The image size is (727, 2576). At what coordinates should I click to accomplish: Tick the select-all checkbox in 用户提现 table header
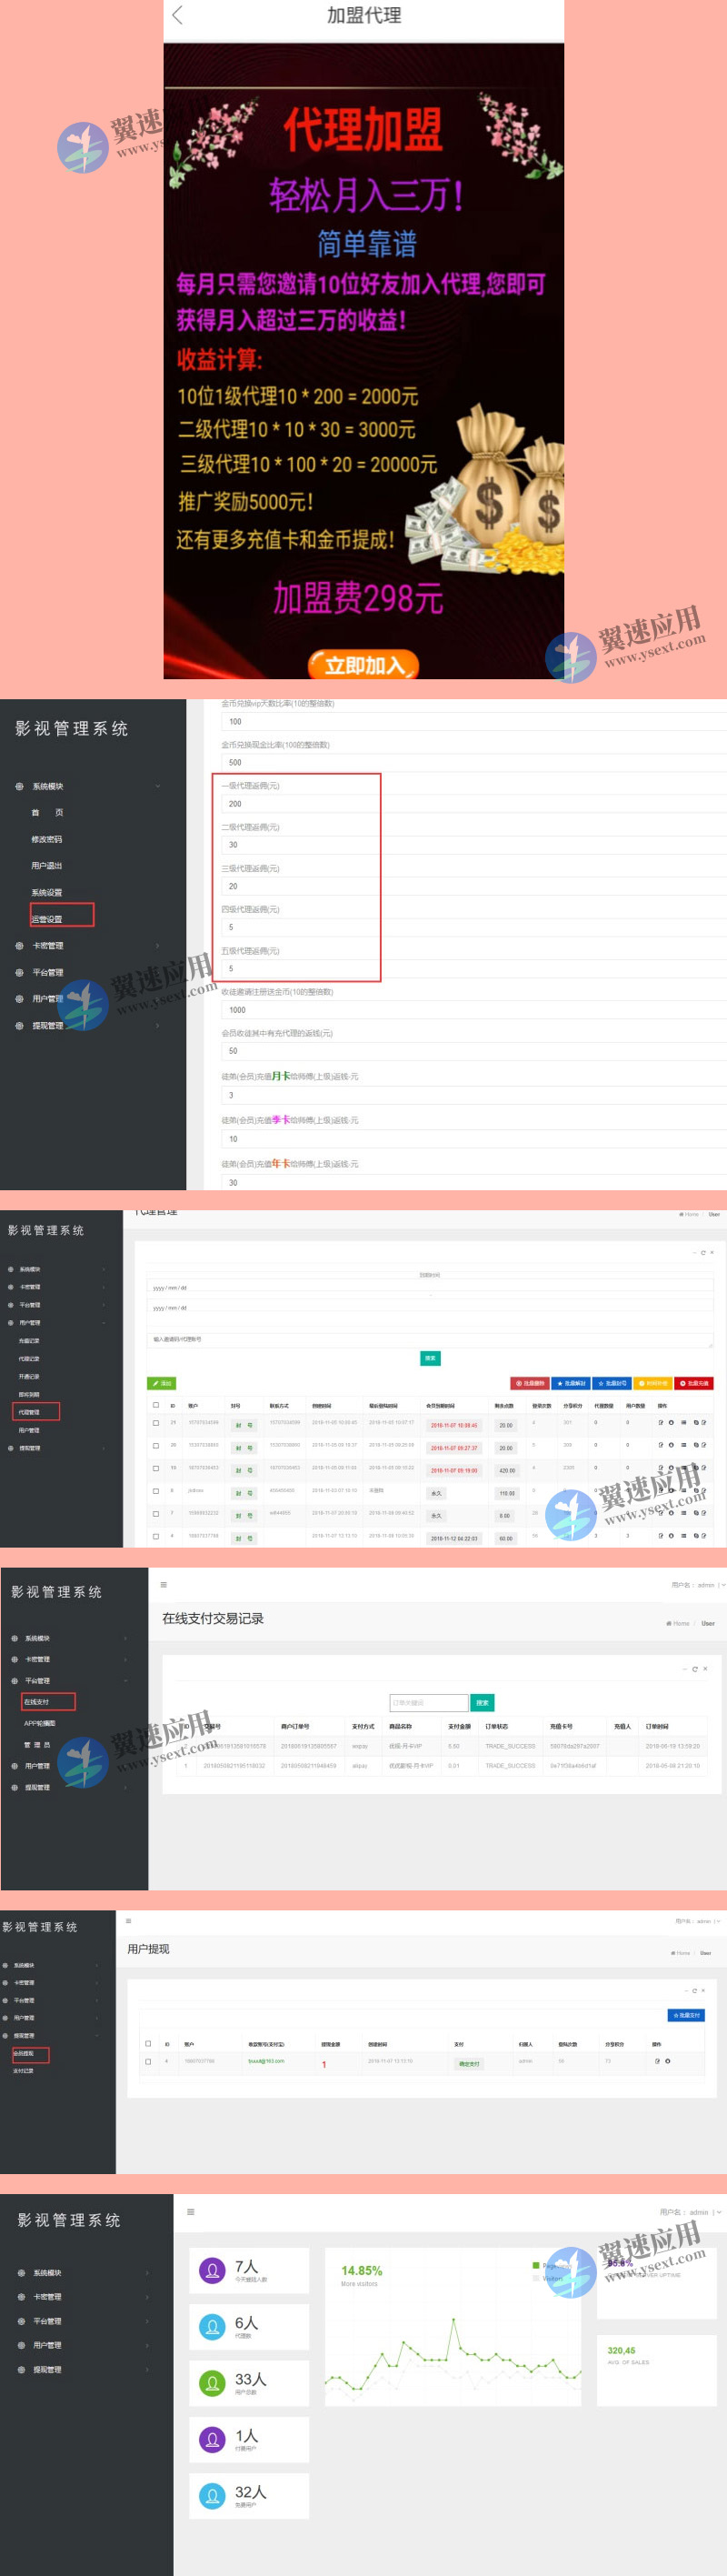(148, 2044)
